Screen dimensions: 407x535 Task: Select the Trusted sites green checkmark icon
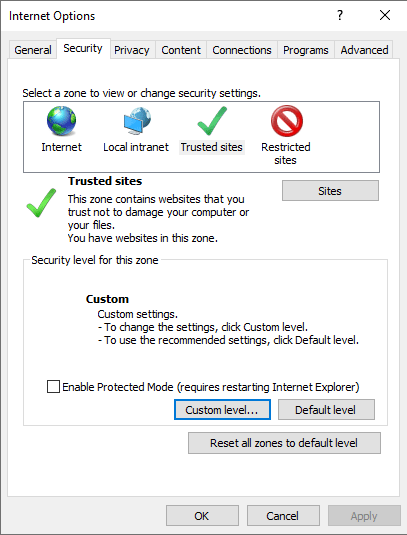point(212,121)
